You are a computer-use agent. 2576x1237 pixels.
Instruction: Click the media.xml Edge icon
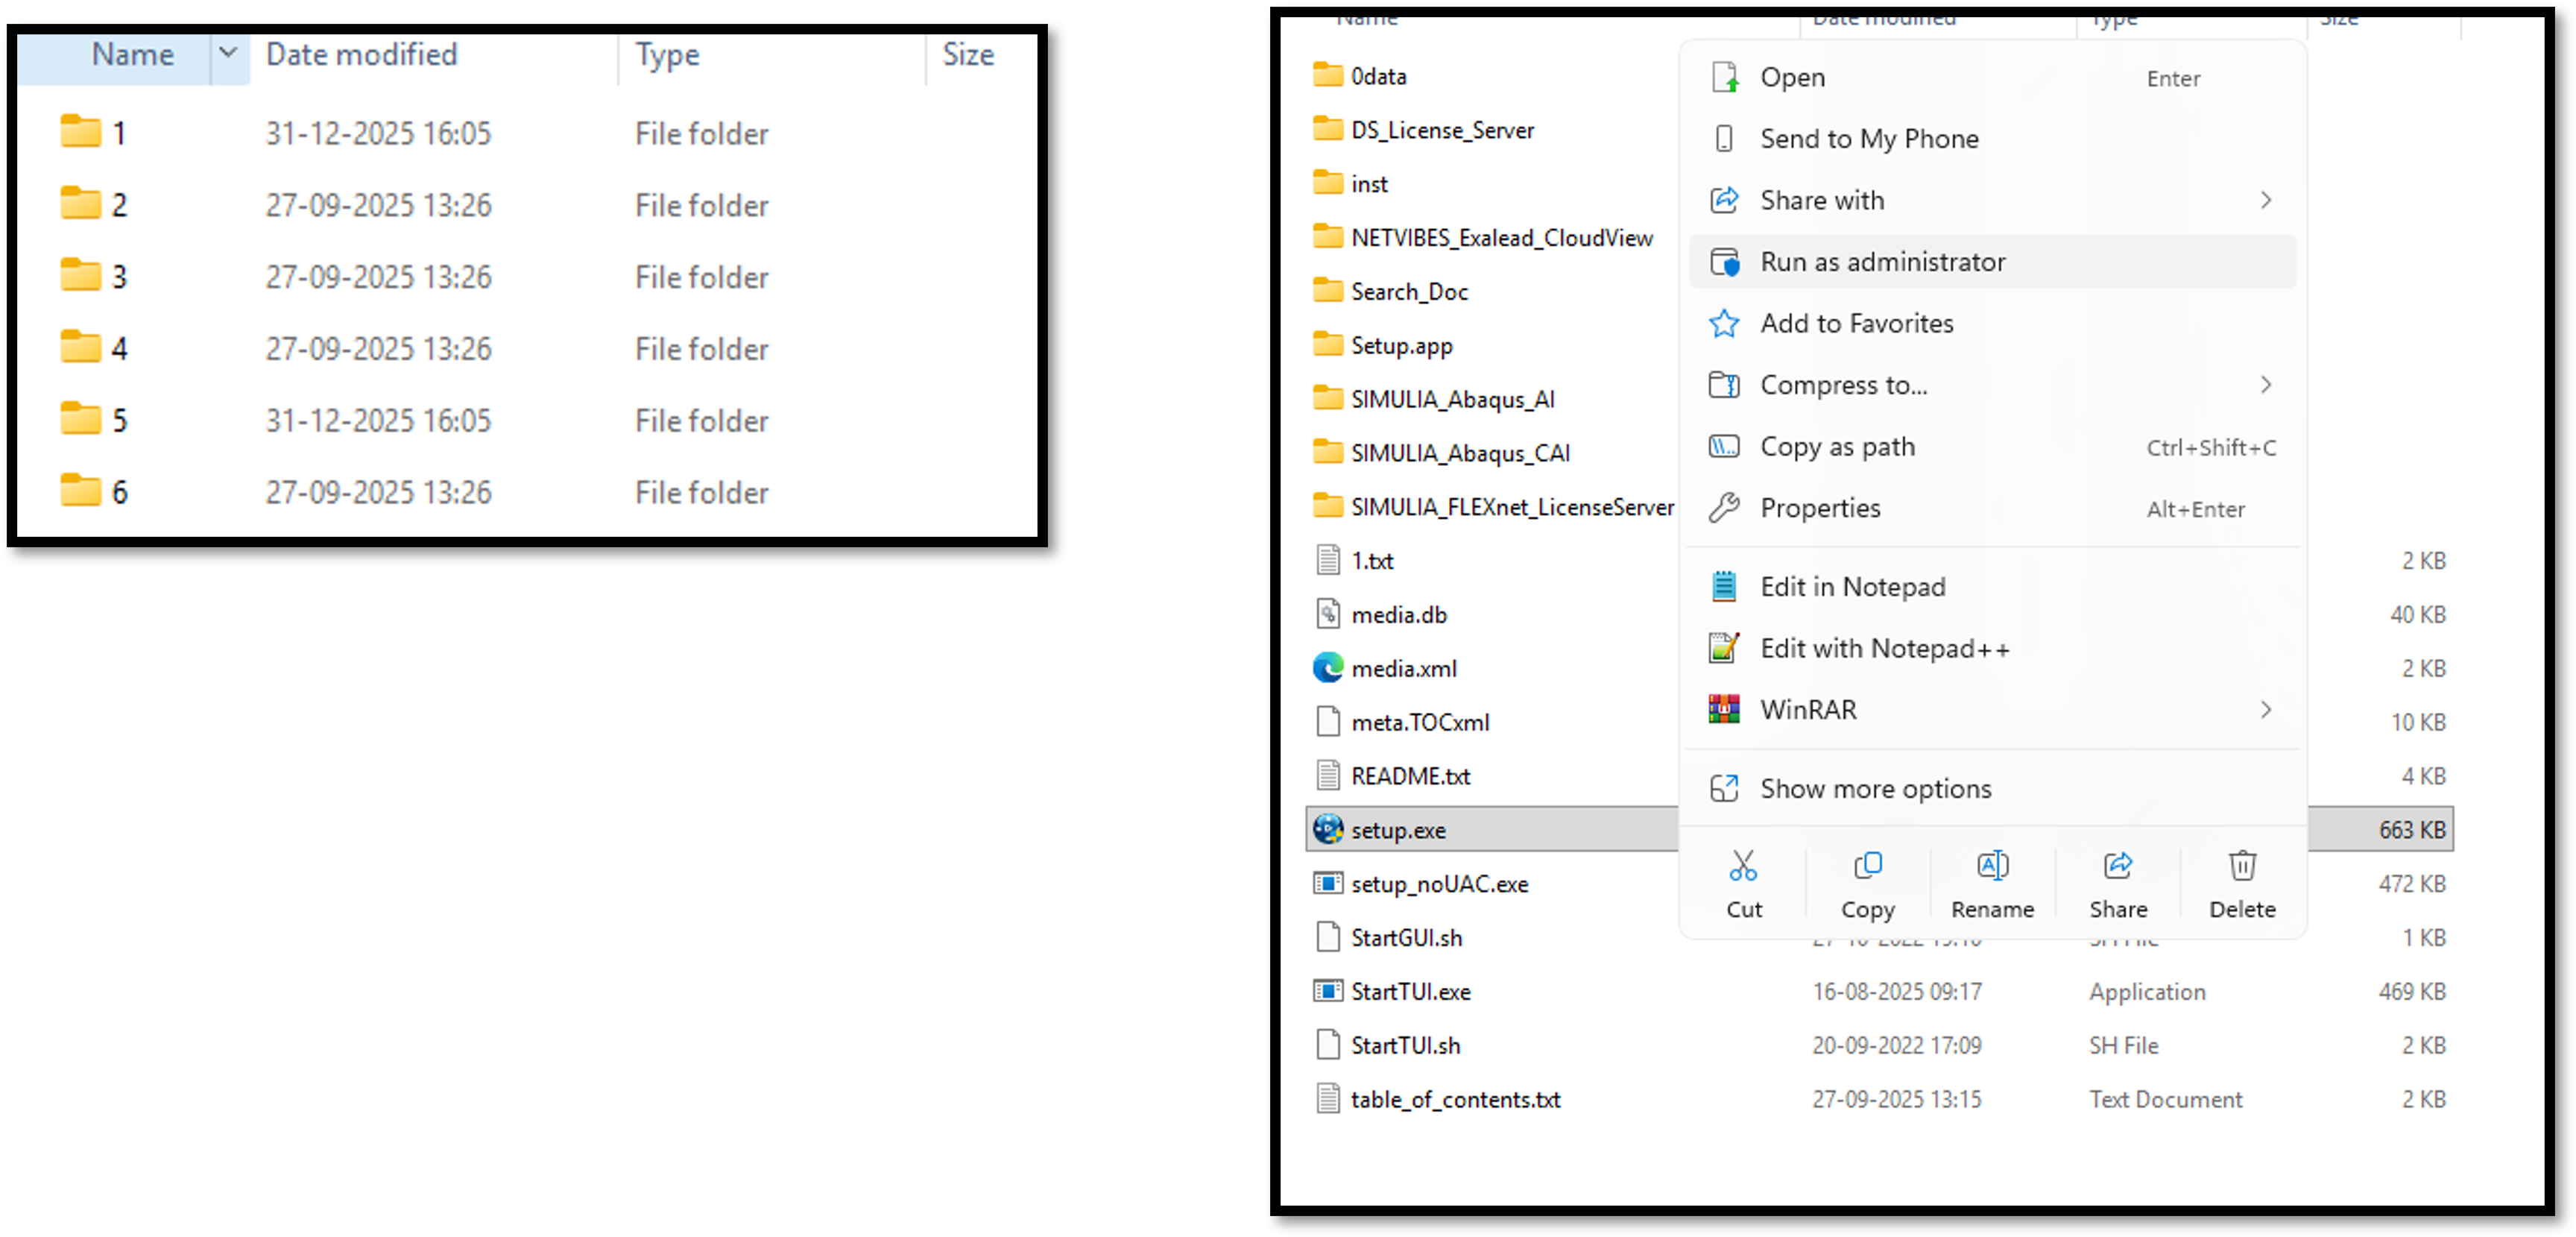(x=1327, y=668)
